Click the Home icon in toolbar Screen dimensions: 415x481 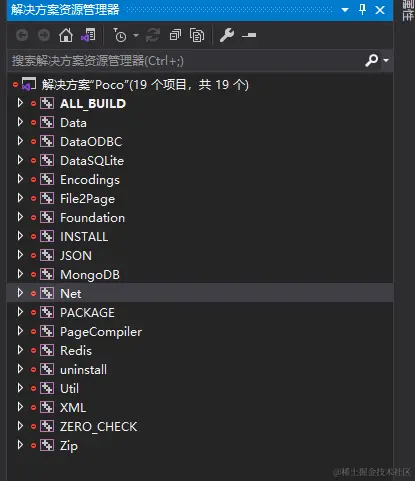(x=66, y=35)
